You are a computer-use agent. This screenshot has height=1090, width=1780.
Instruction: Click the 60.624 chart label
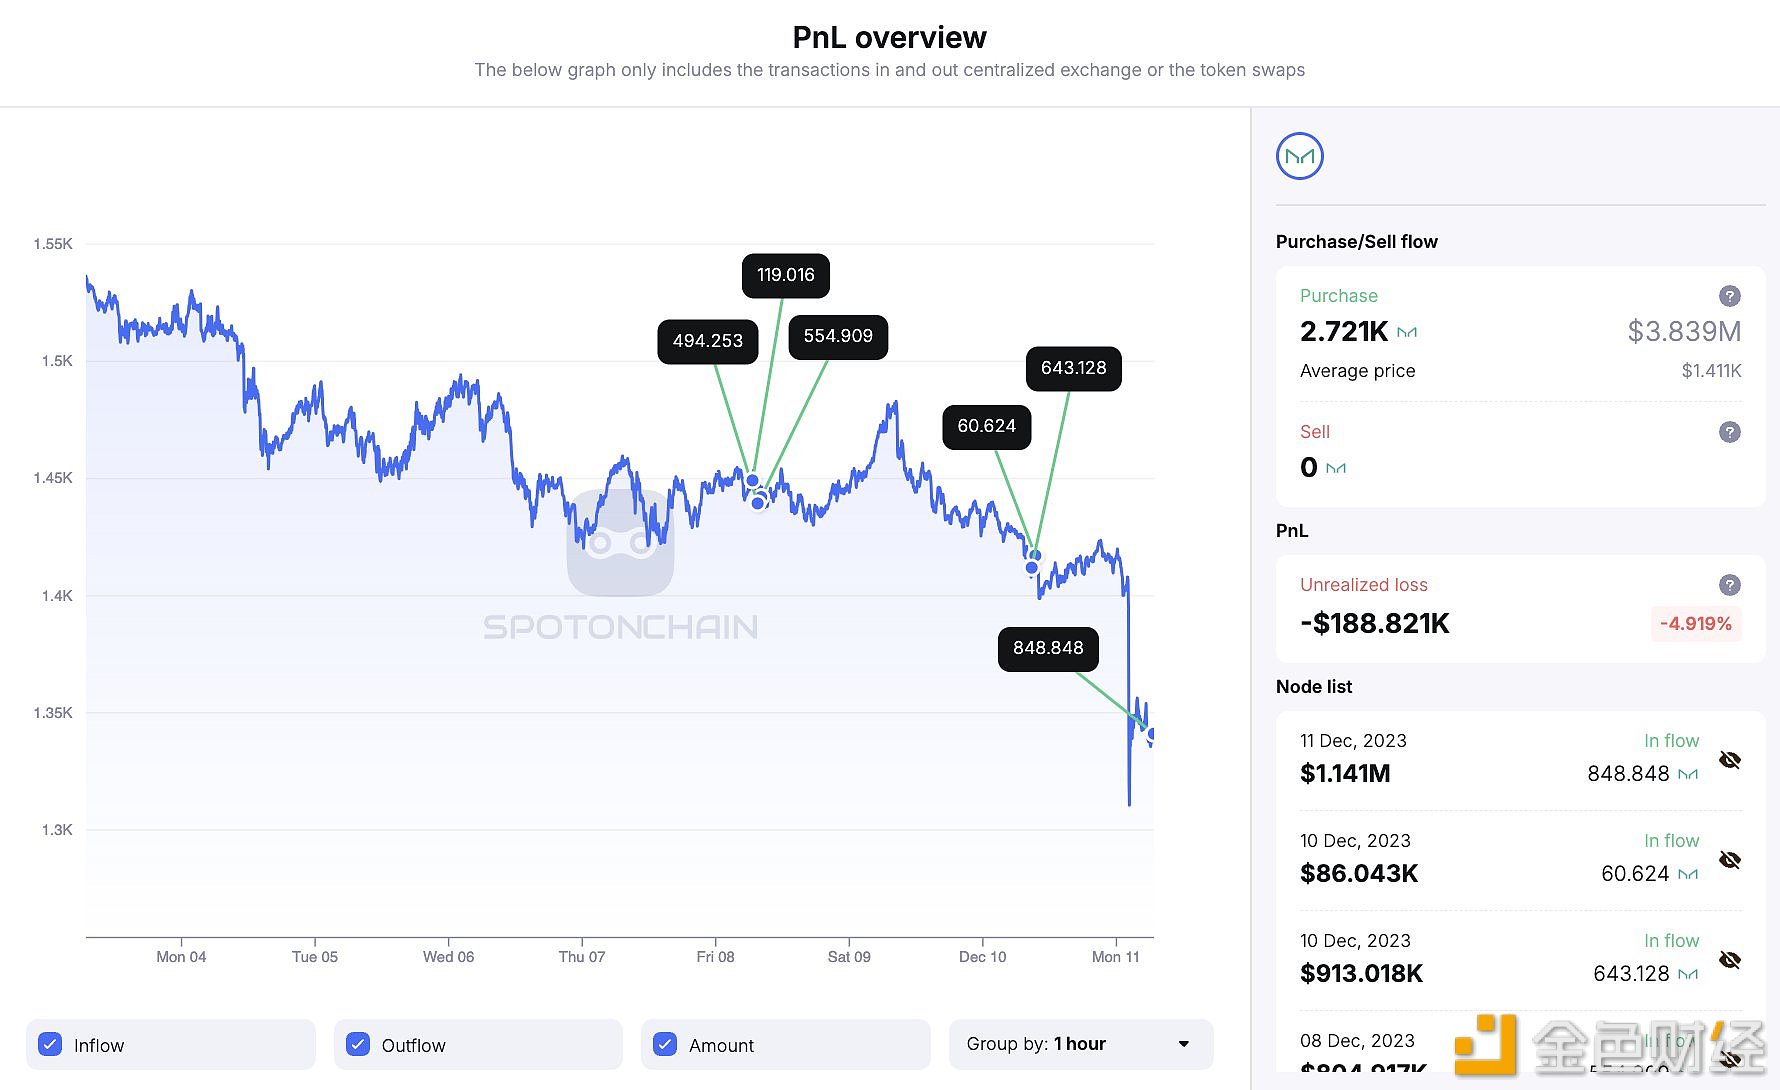tap(987, 426)
